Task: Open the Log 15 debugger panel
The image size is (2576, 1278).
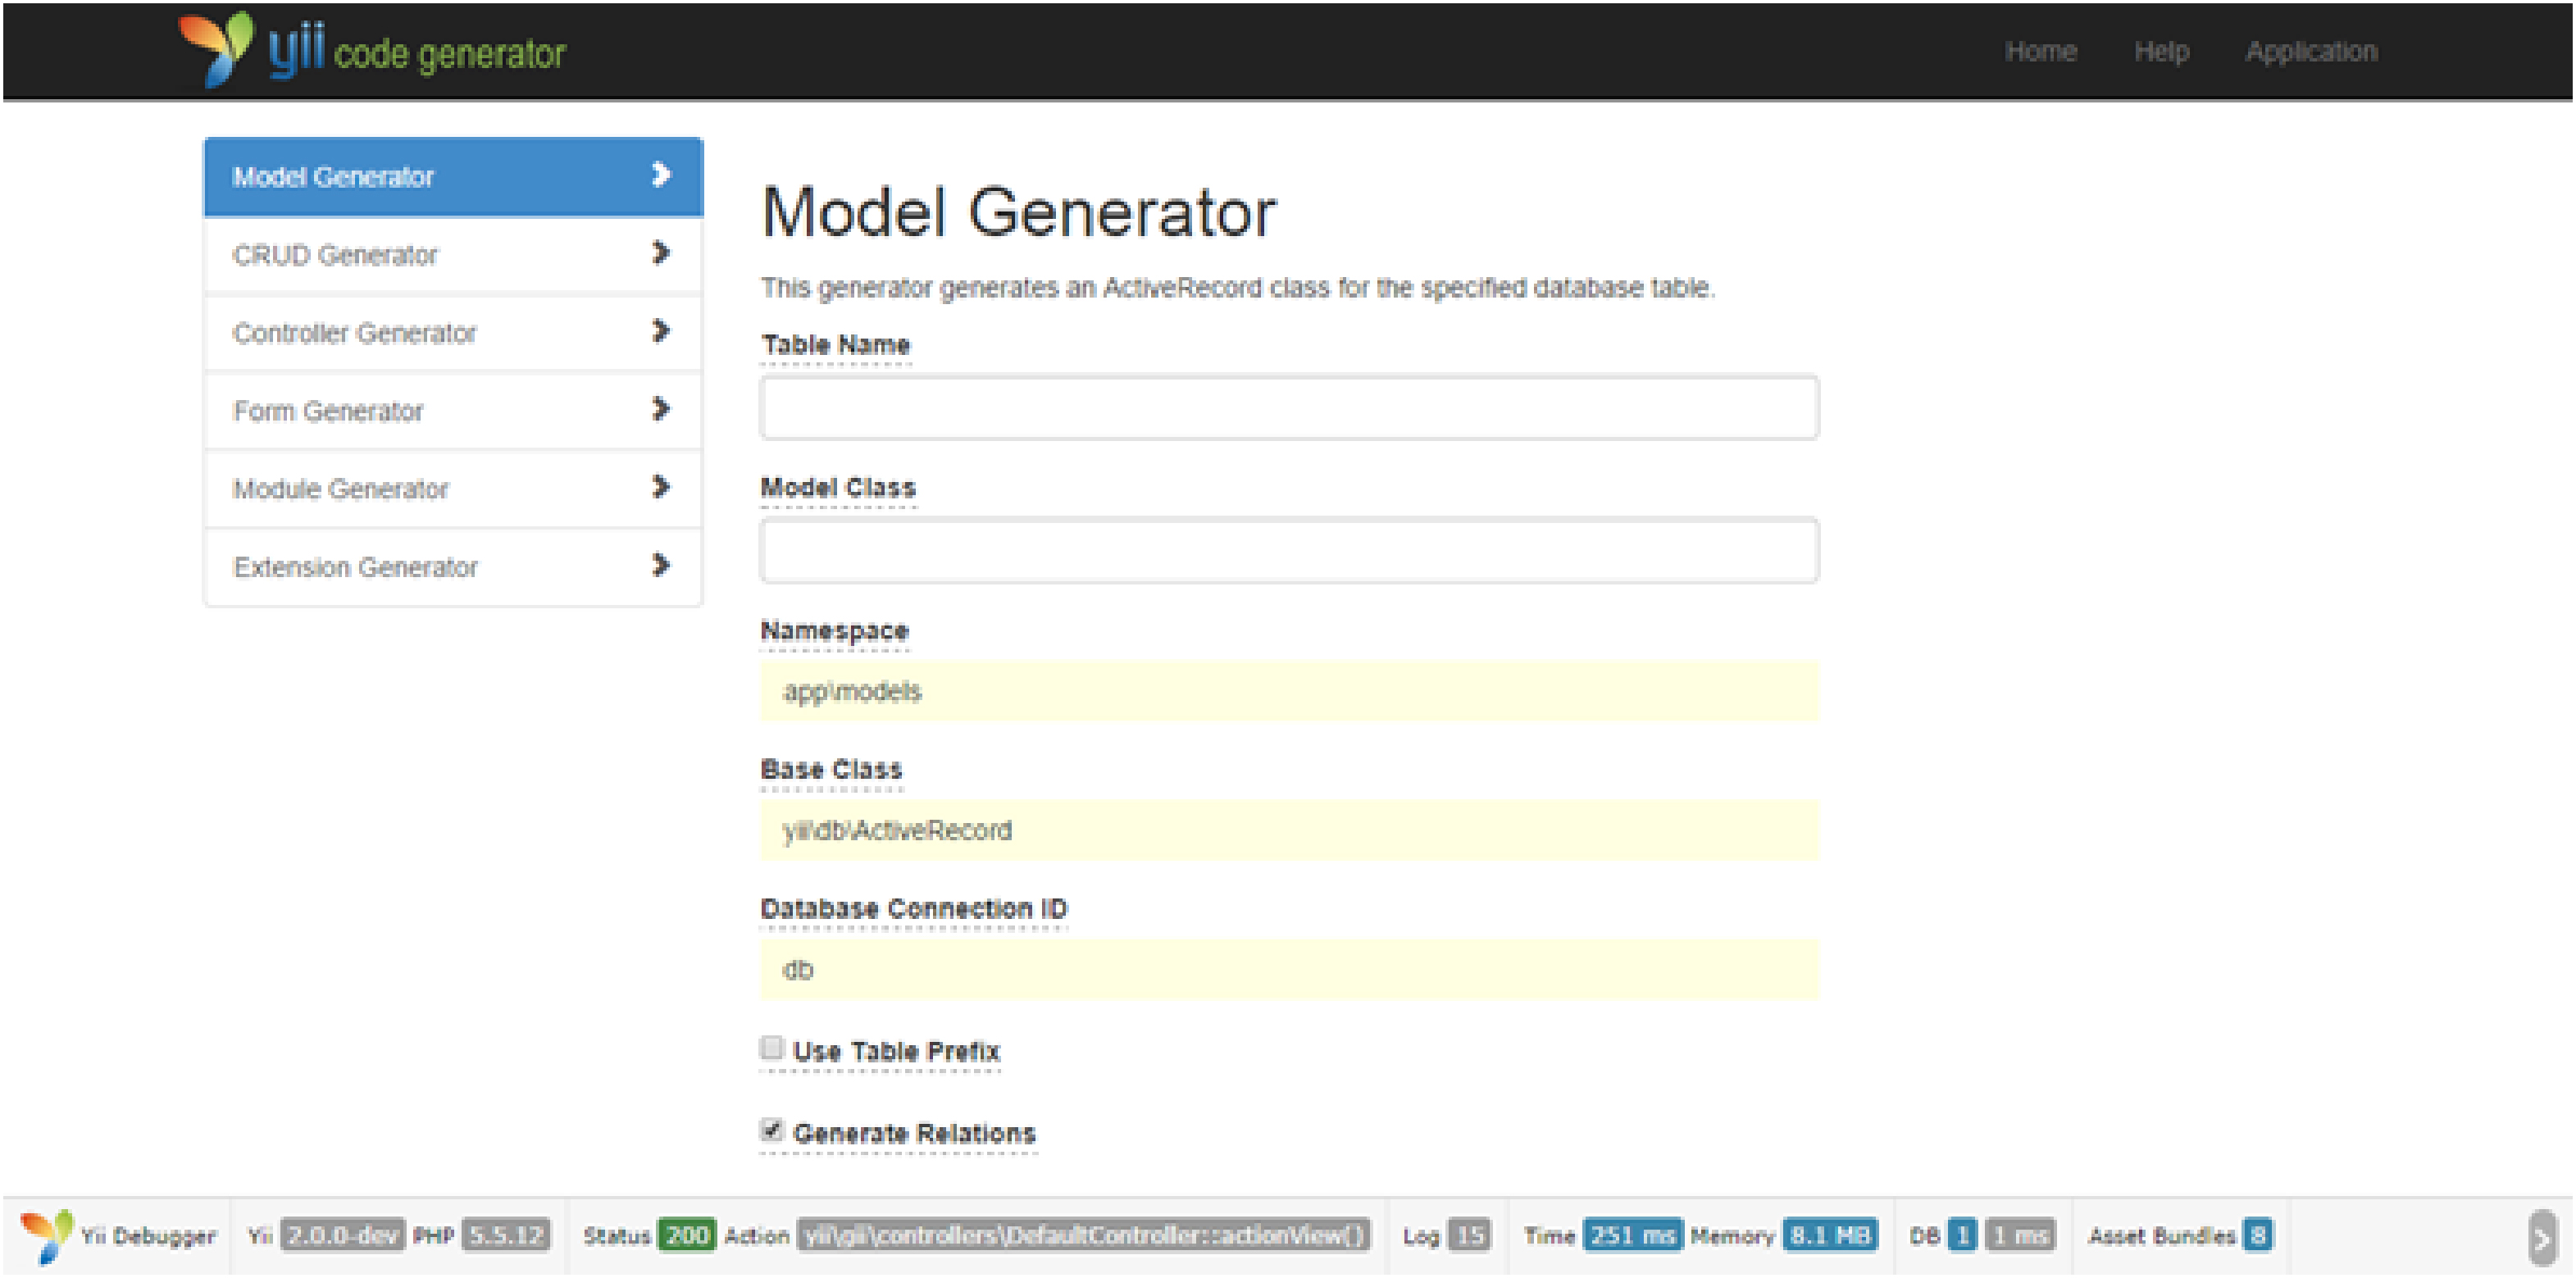Action: point(1469,1236)
